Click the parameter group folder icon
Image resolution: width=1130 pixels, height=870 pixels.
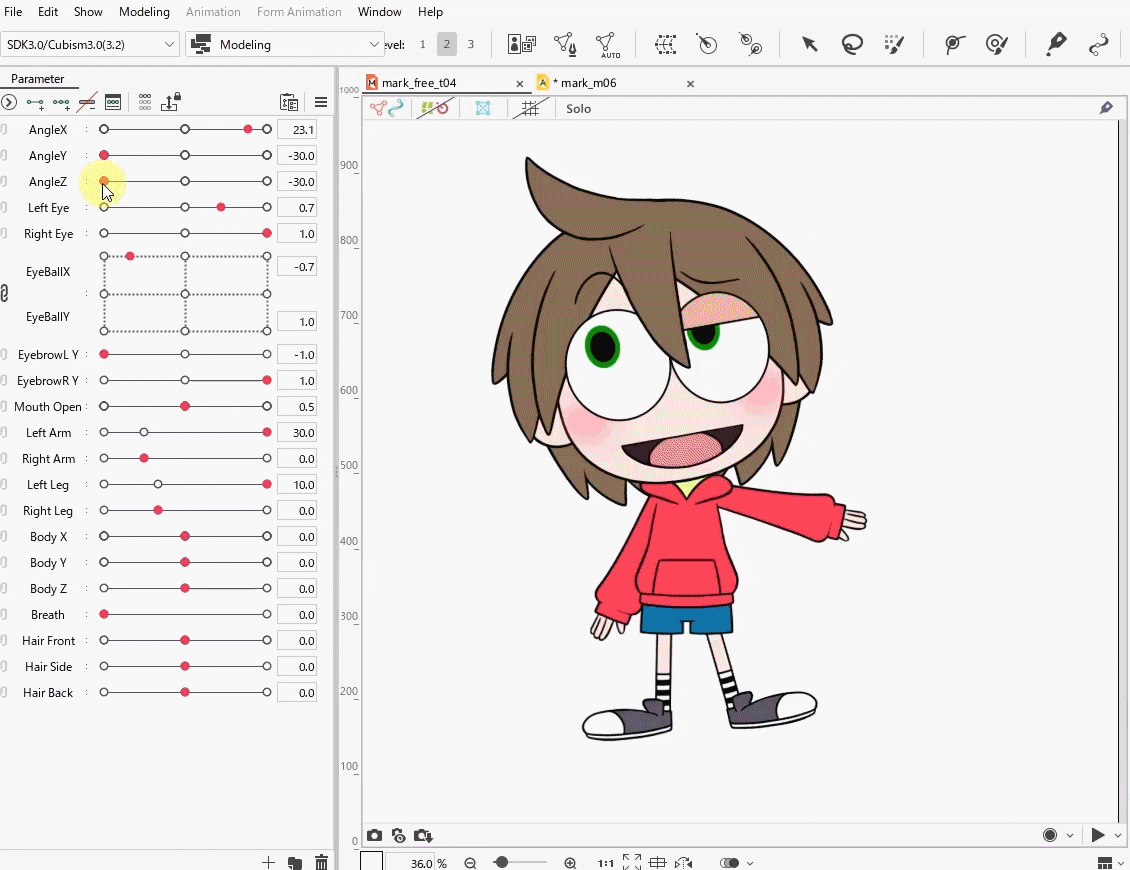[295, 862]
